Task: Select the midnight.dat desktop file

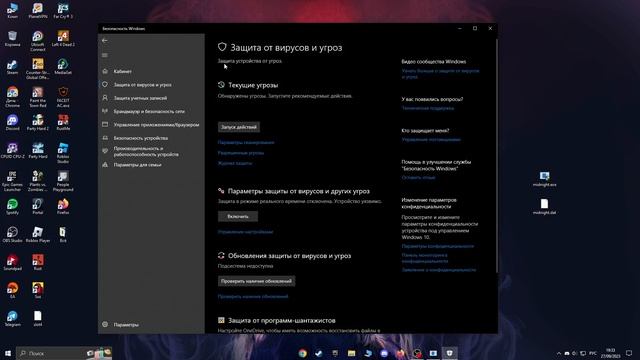Action: pyautogui.click(x=544, y=207)
